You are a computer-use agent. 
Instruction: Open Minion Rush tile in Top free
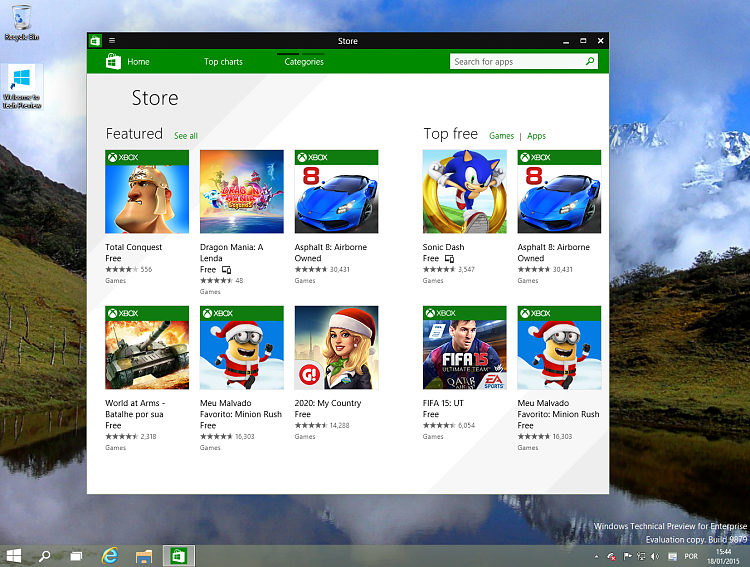pyautogui.click(x=559, y=347)
